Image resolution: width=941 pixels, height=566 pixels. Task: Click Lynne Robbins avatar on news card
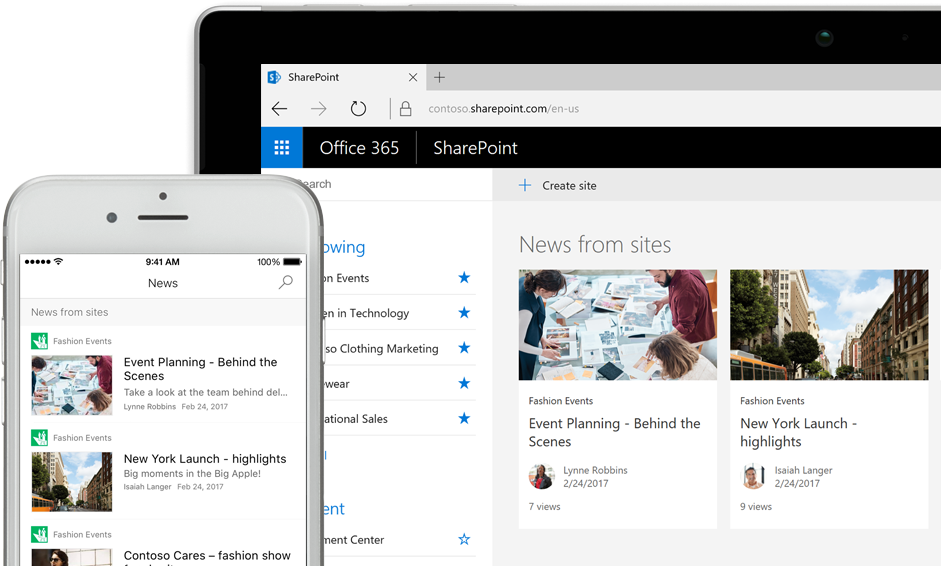click(x=541, y=477)
